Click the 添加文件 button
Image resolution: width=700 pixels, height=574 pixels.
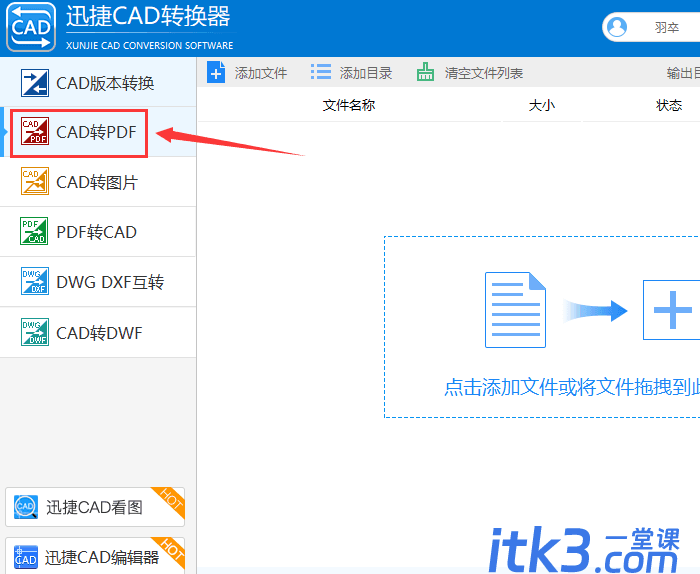point(247,72)
